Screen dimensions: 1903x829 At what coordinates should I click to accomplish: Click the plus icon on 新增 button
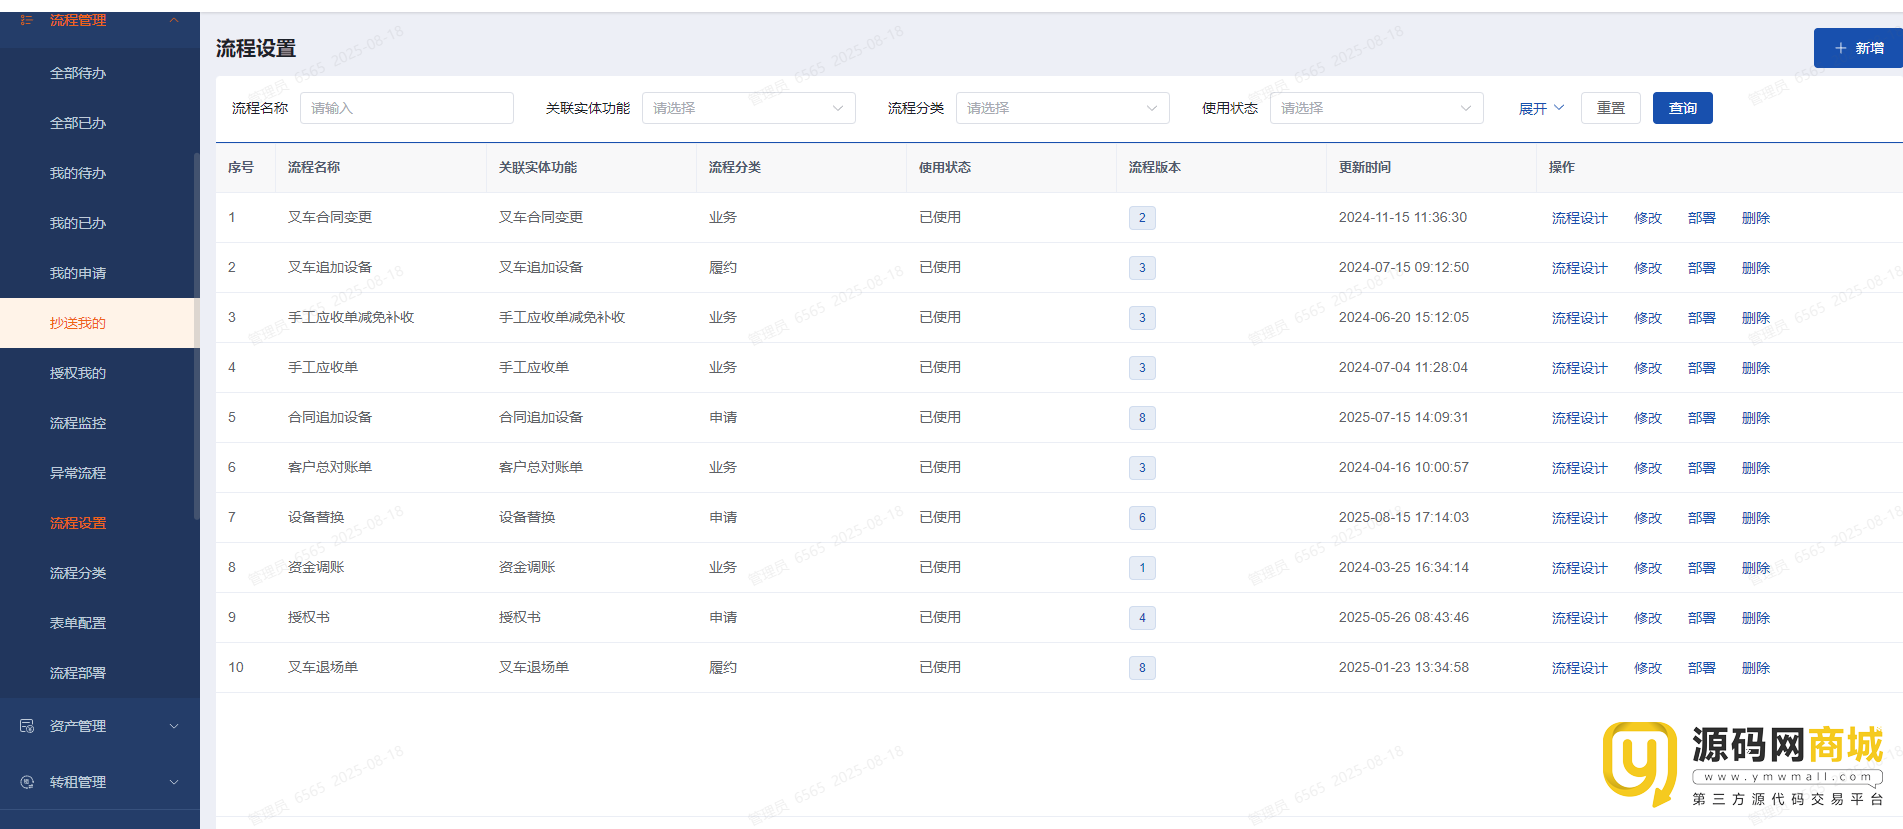pyautogui.click(x=1840, y=48)
